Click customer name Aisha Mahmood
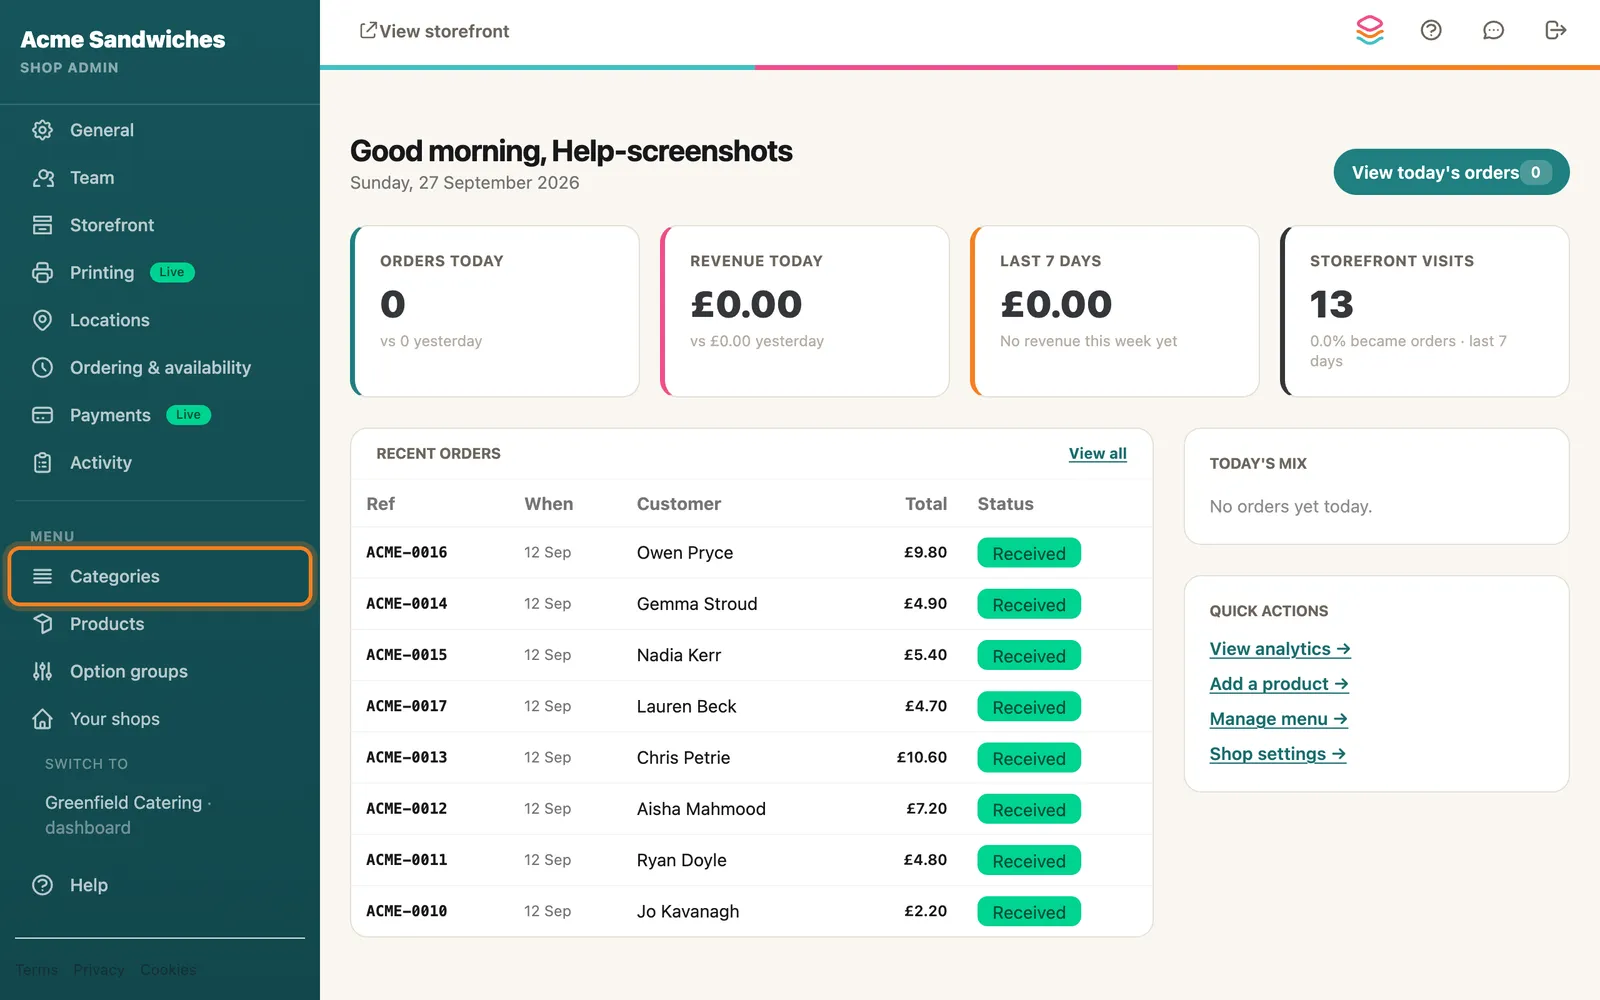Viewport: 1600px width, 1000px height. (x=701, y=809)
